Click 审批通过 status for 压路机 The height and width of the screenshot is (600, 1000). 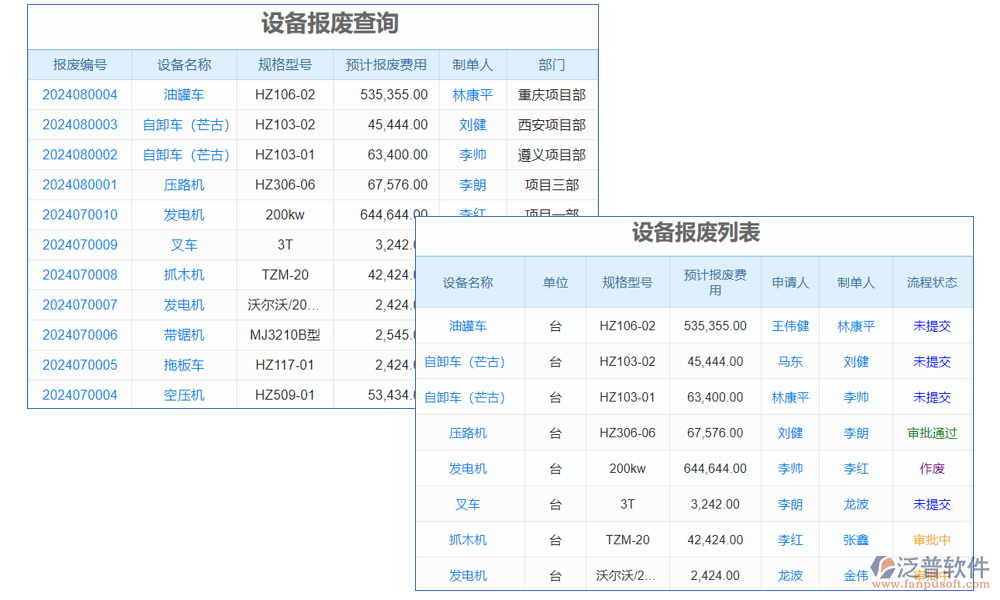point(932,433)
